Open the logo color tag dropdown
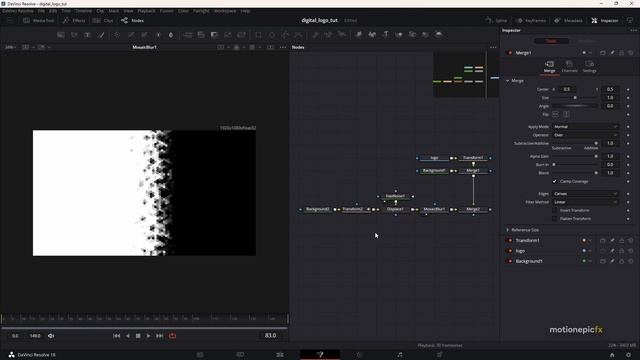This screenshot has width=640, height=360. (x=587, y=251)
